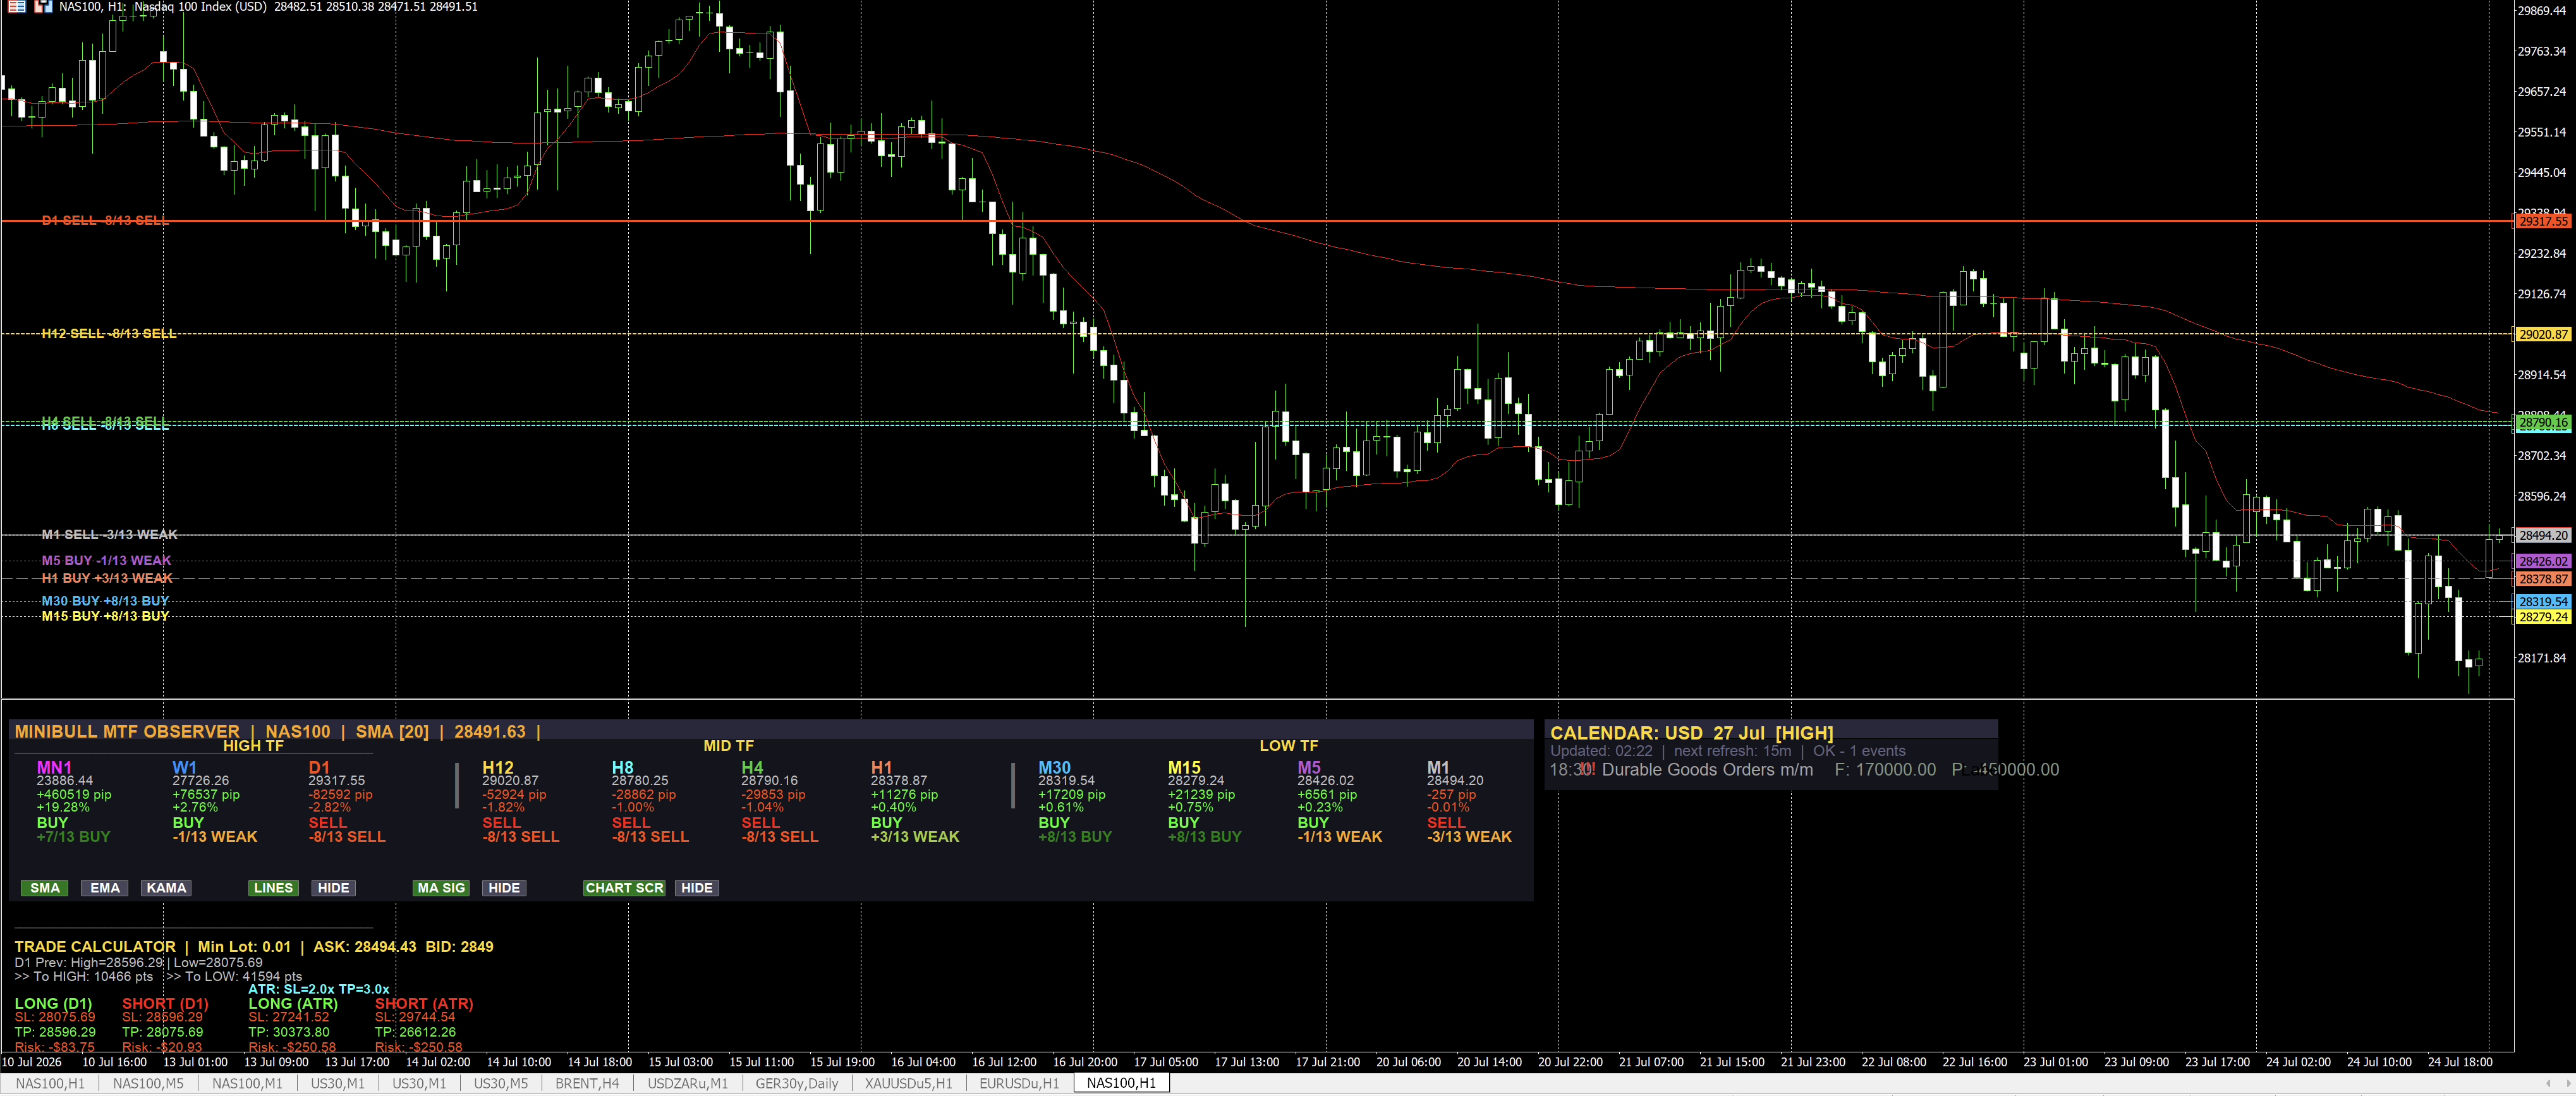Screen dimensions: 2576x1096
Task: Toggle the CHART SCR button
Action: click(x=624, y=888)
